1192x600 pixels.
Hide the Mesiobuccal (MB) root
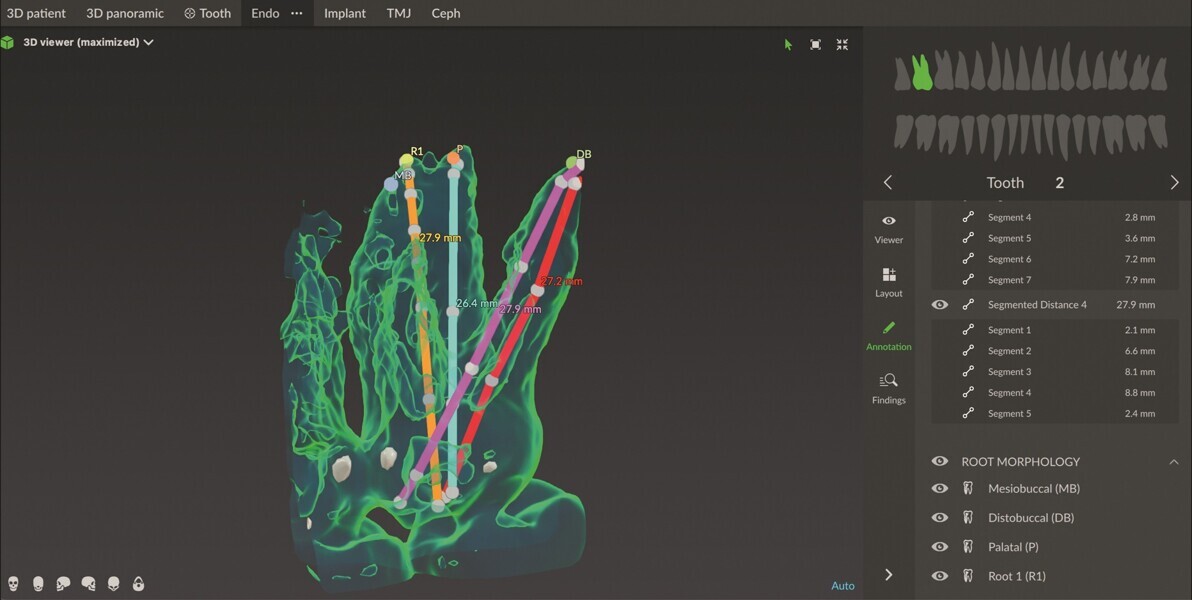point(939,489)
